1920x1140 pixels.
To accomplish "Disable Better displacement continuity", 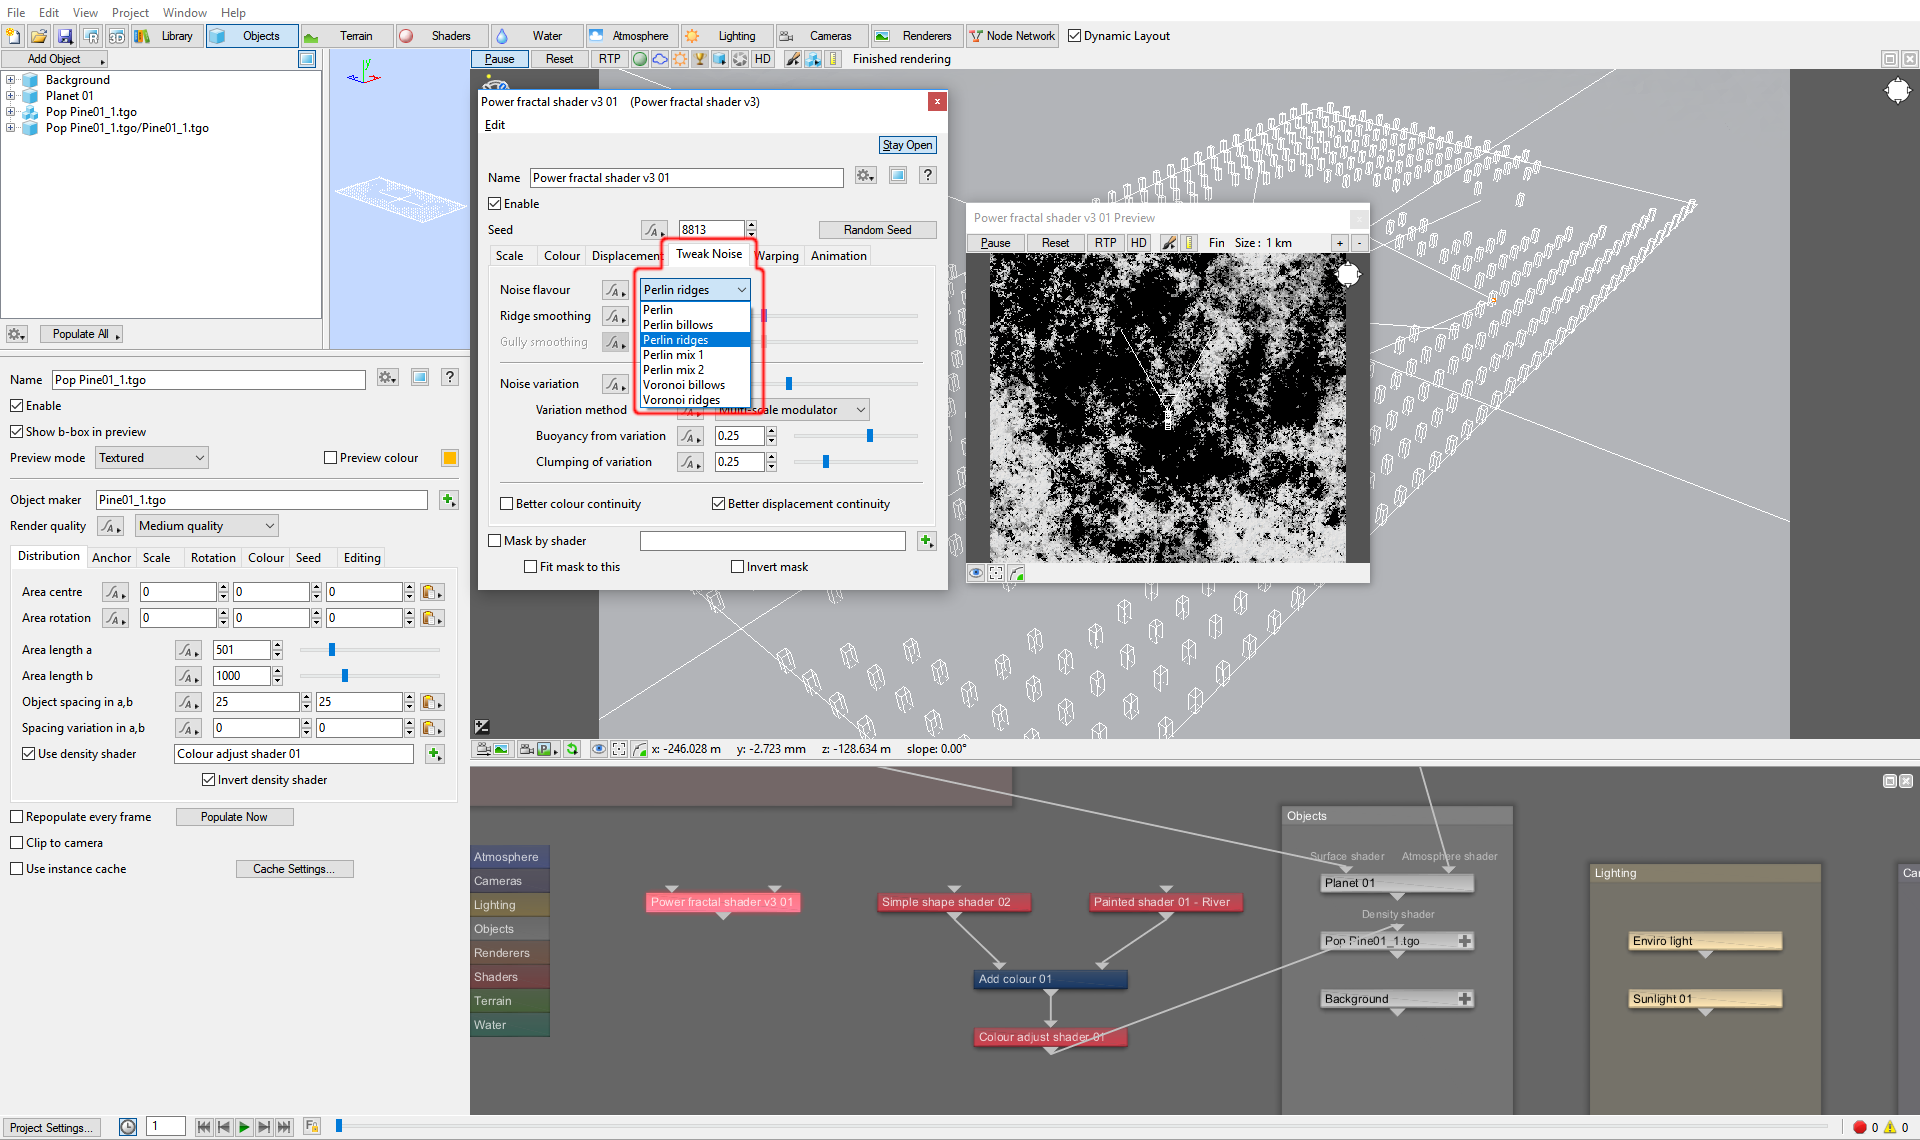I will 718,504.
